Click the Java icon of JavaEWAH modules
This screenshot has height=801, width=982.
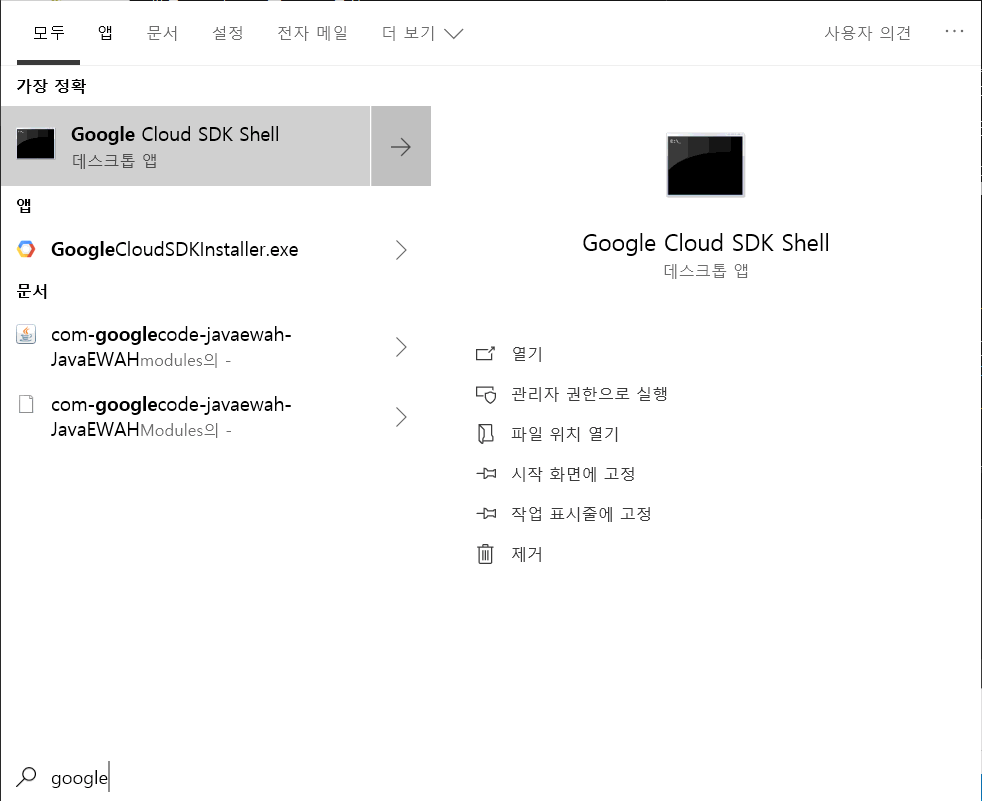[x=26, y=334]
